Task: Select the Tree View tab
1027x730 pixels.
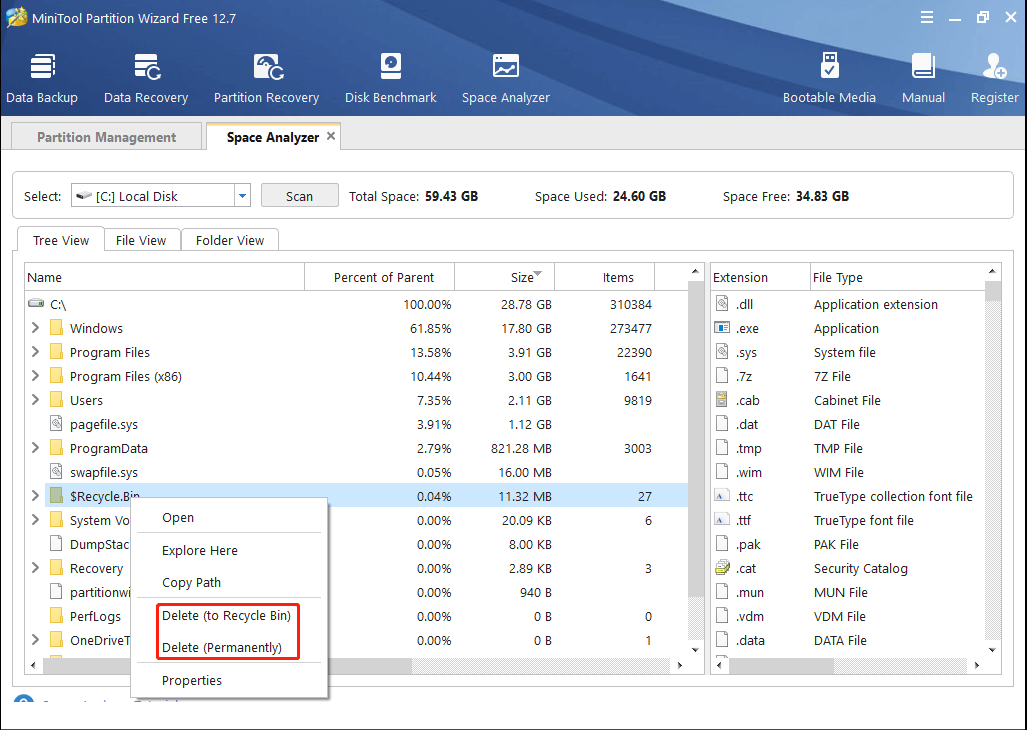Action: coord(61,240)
